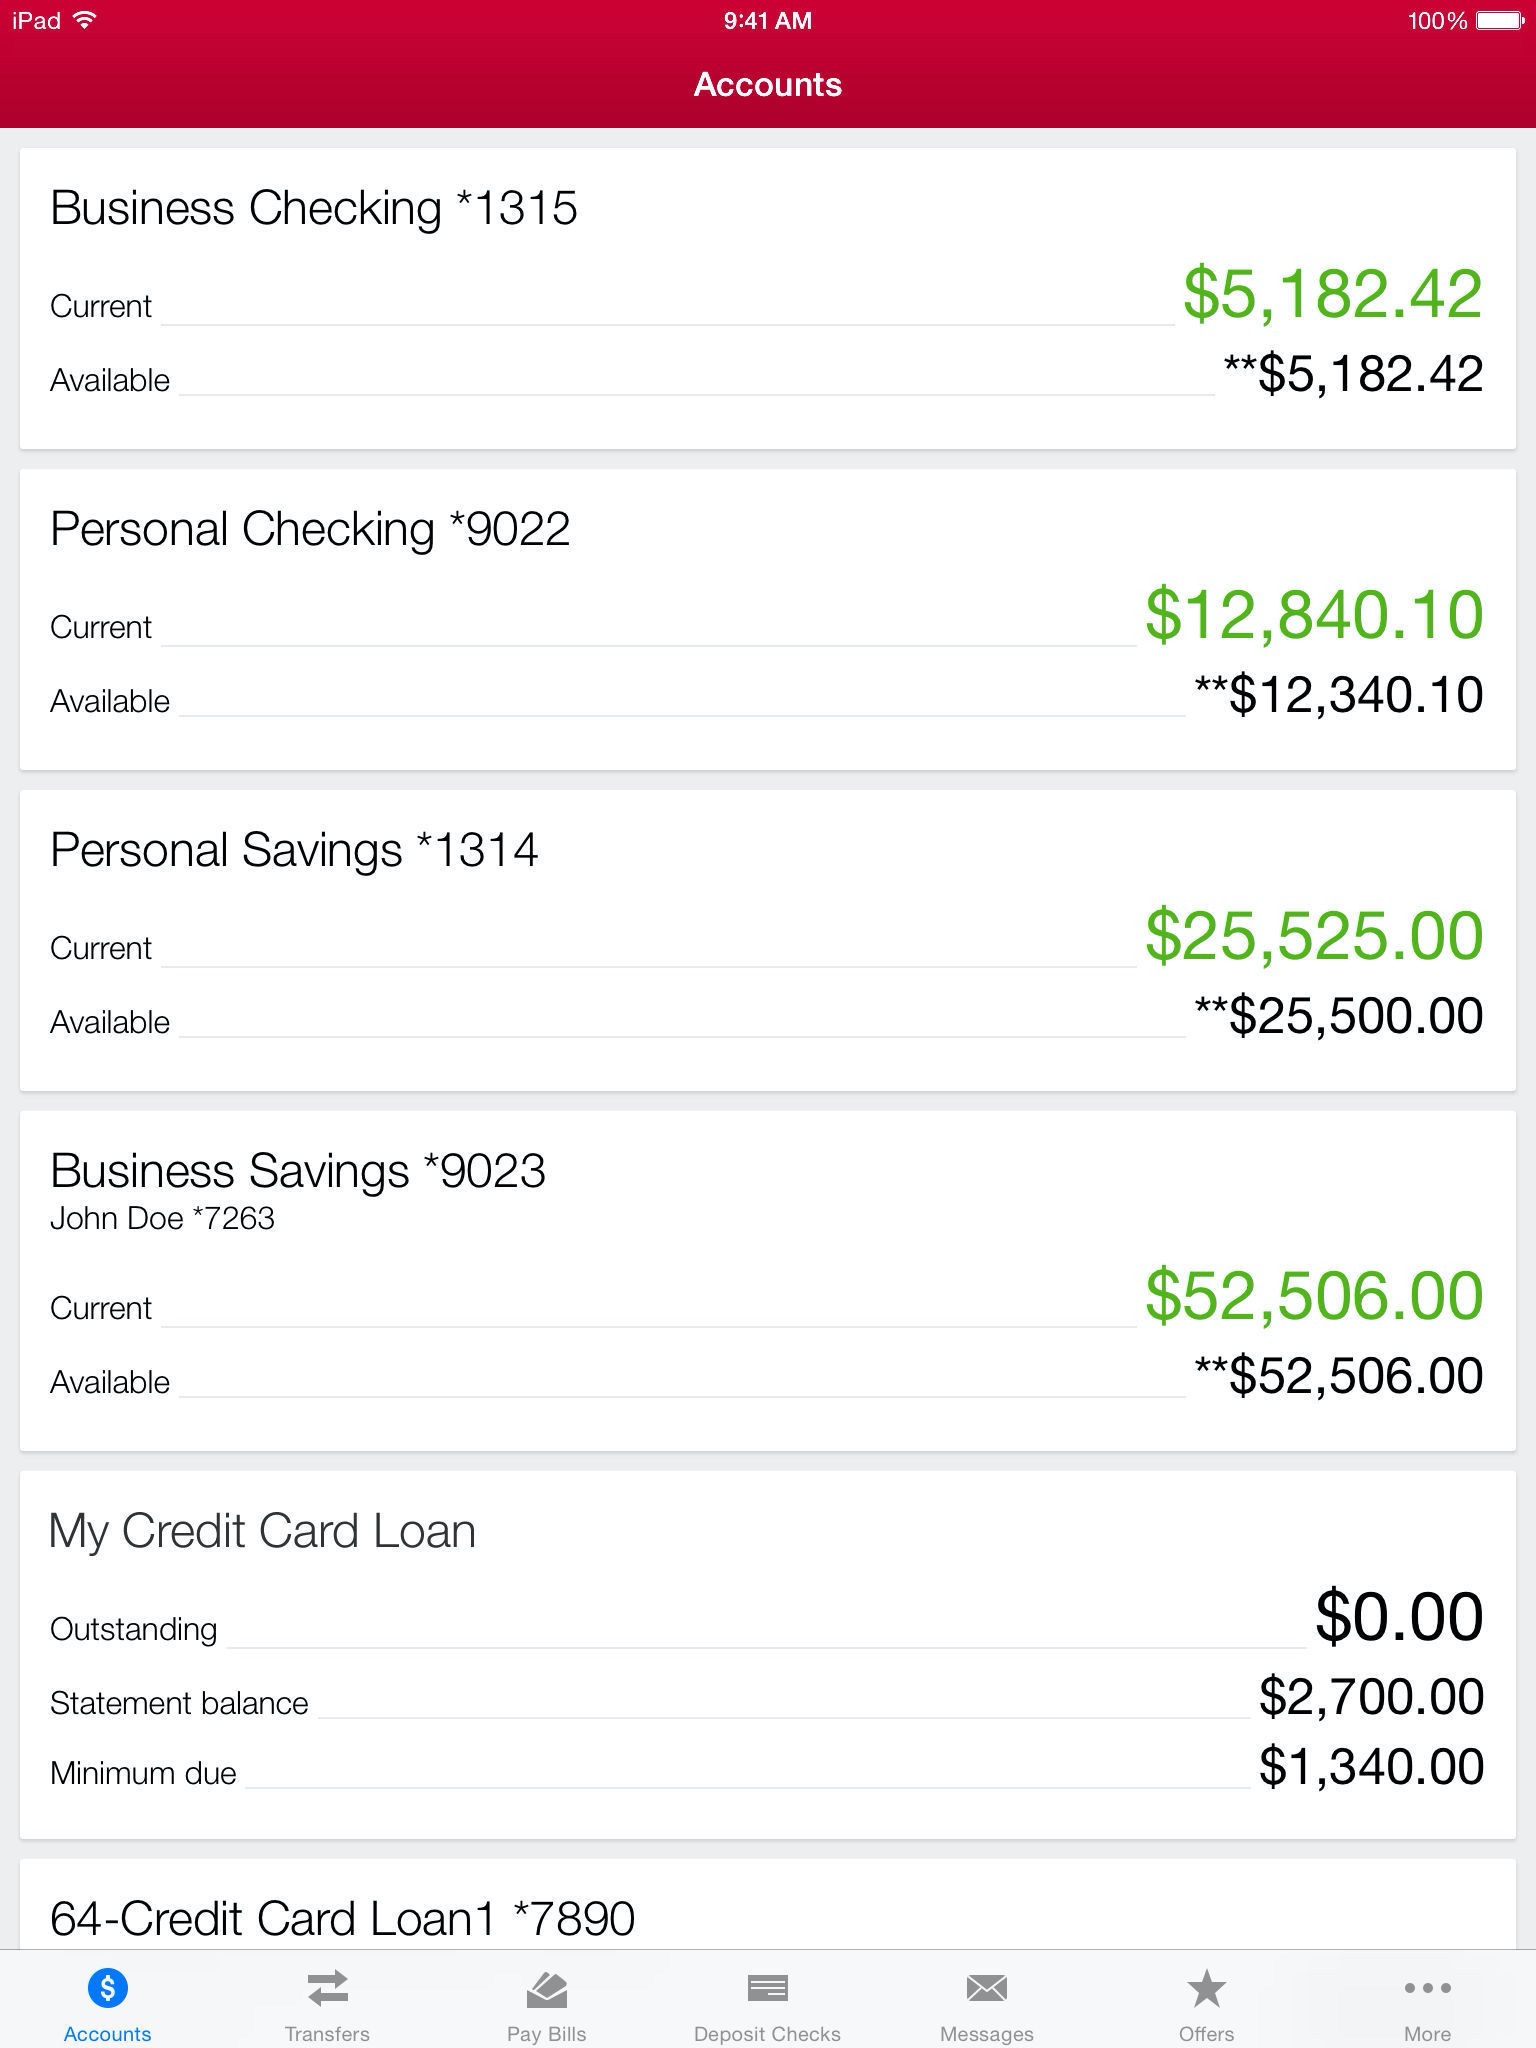Tap the Accounts dollar sign icon
The height and width of the screenshot is (2048, 1536).
[107, 1988]
